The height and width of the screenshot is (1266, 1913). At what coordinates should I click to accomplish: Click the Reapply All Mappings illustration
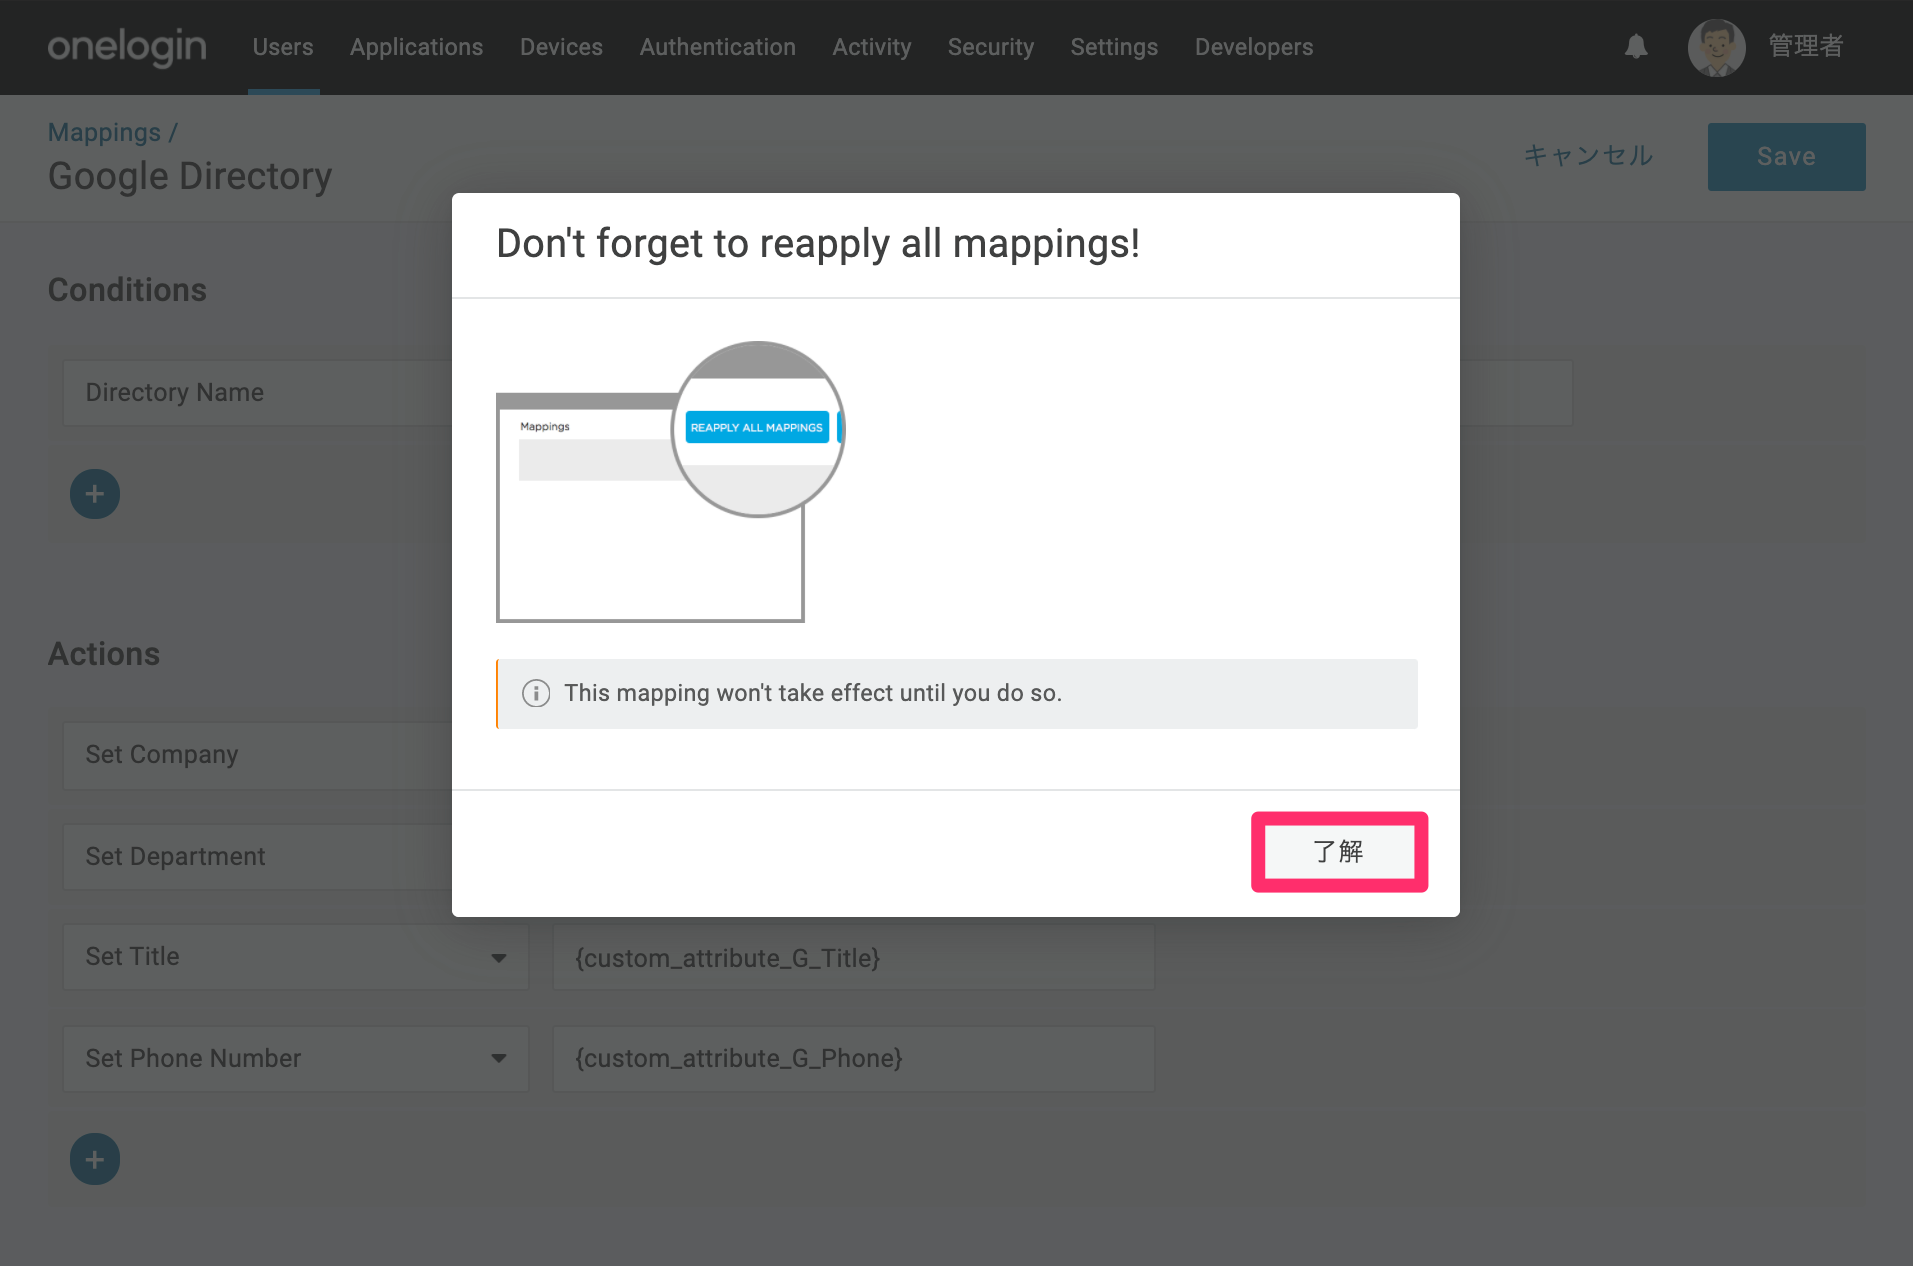[x=670, y=481]
